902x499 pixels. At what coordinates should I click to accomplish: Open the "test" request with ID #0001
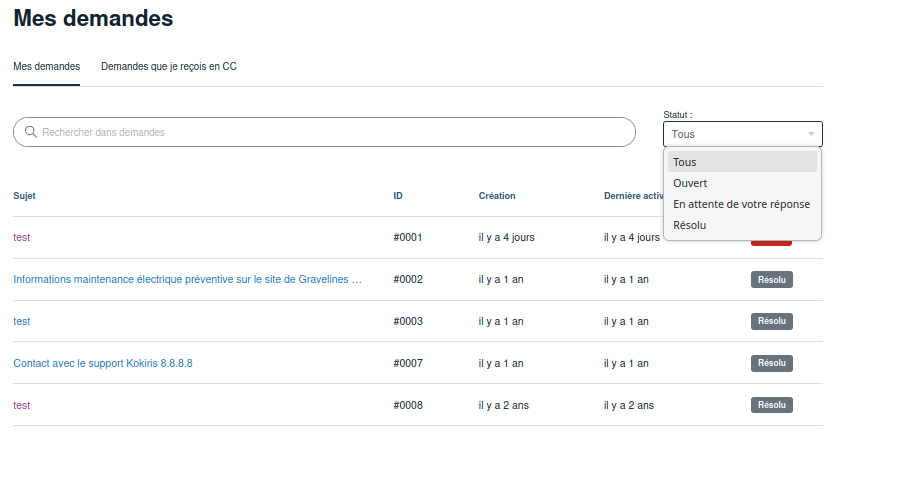[x=21, y=238]
